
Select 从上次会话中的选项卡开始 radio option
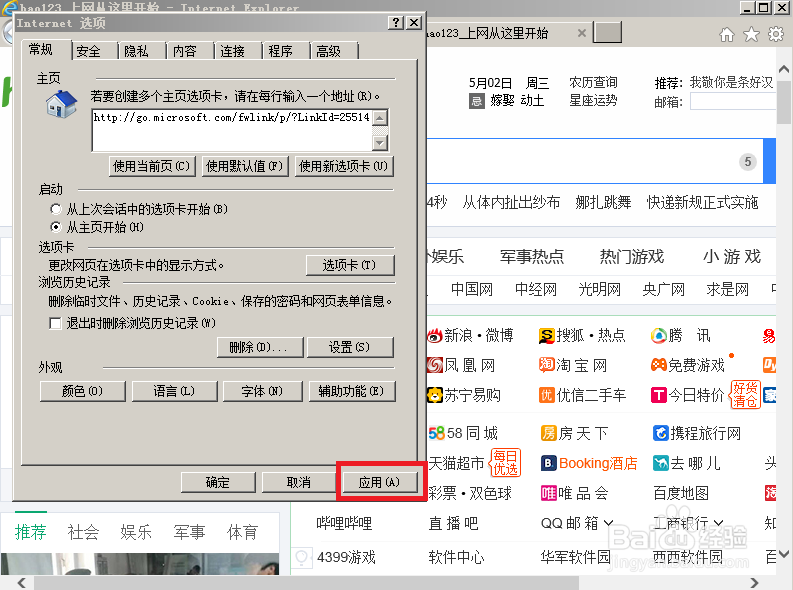(x=56, y=209)
